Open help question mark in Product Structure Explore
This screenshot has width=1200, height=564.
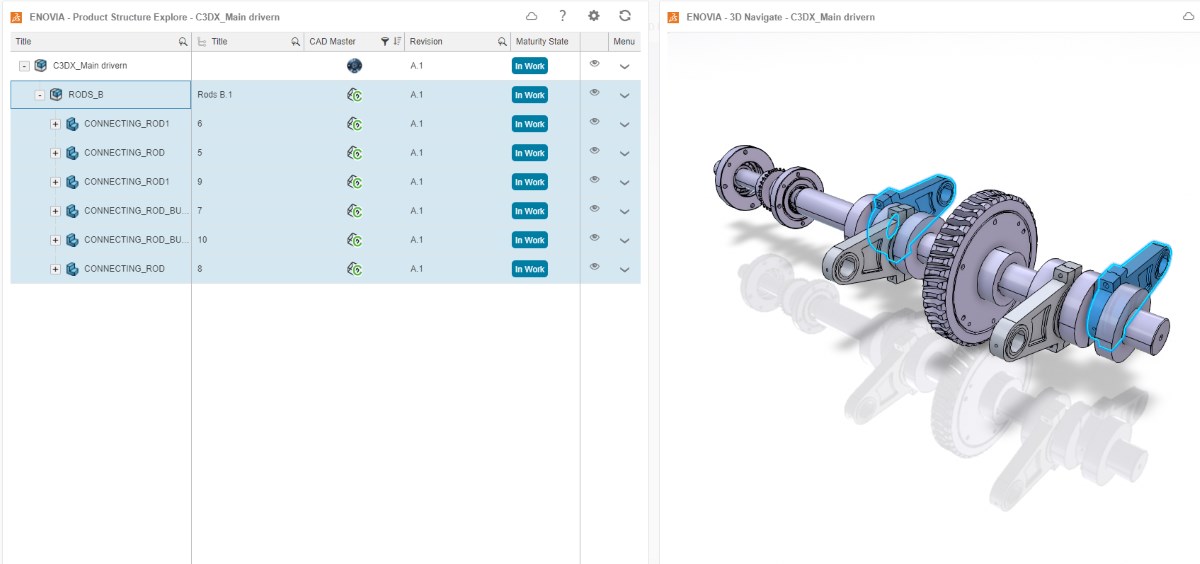point(563,16)
